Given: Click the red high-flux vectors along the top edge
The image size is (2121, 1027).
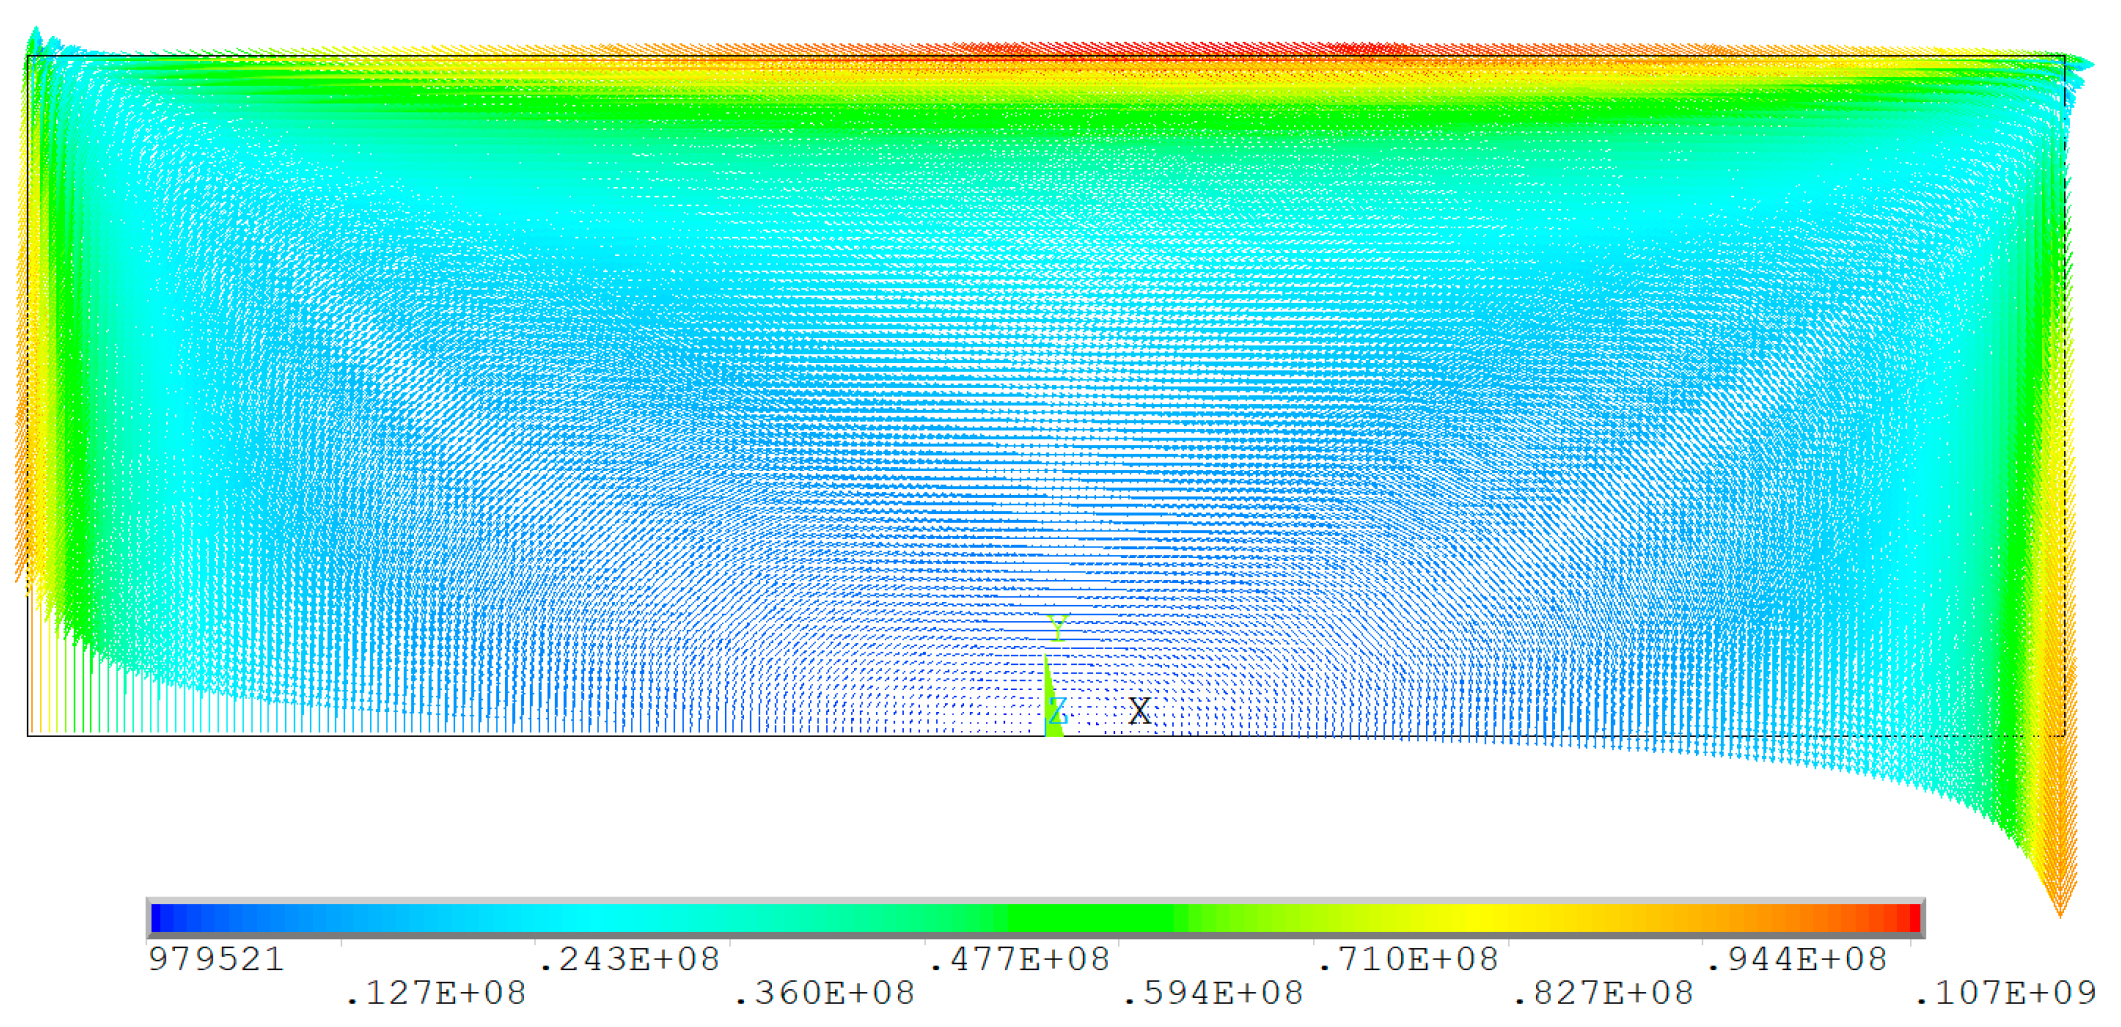Looking at the screenshot, I should [1200, 45].
